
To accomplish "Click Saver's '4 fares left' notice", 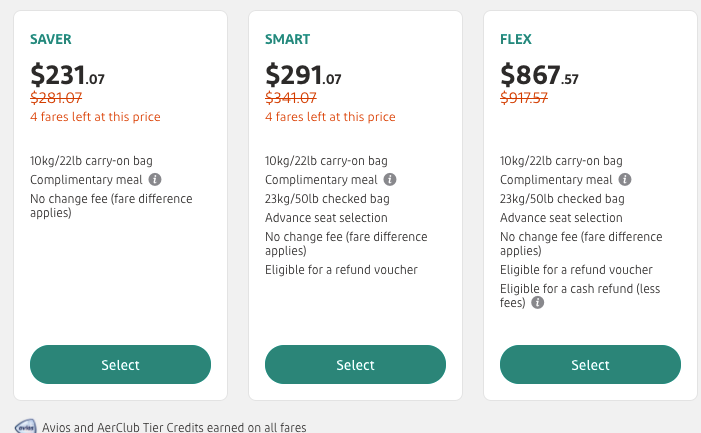I will pyautogui.click(x=96, y=117).
